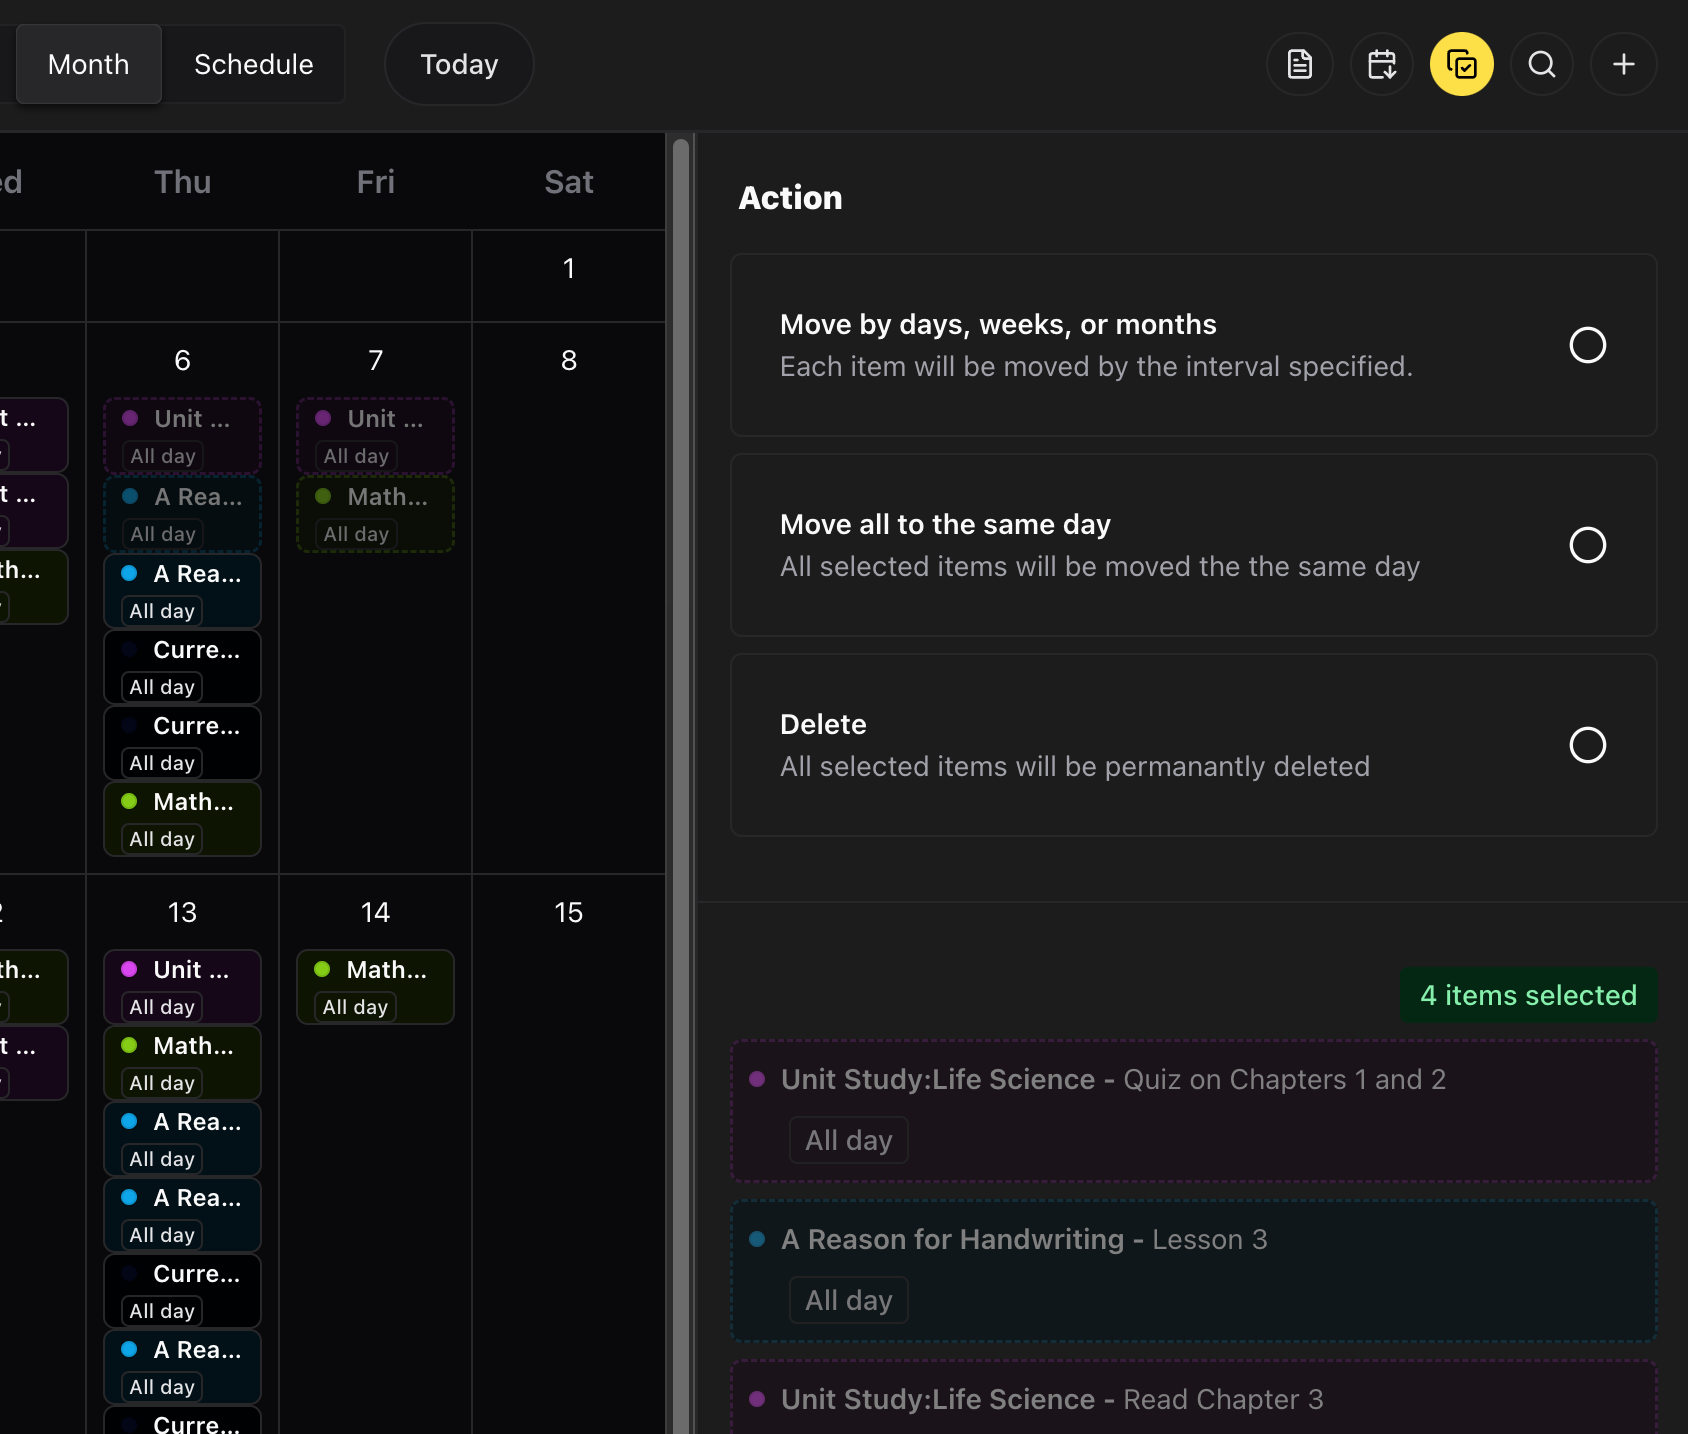This screenshot has height=1434, width=1688.
Task: Open 'A Reason for Handwriting - Lesson 3' item
Action: 1193,1270
